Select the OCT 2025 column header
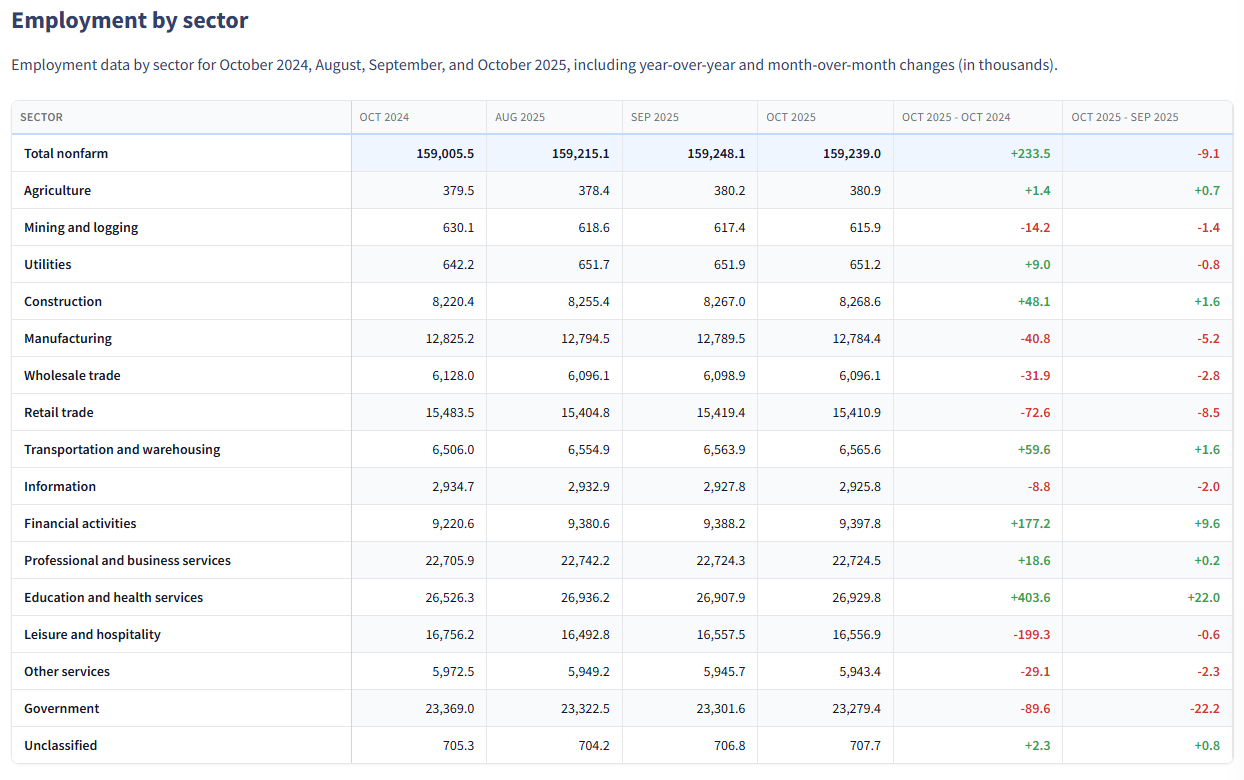The height and width of the screenshot is (780, 1244). pos(791,117)
